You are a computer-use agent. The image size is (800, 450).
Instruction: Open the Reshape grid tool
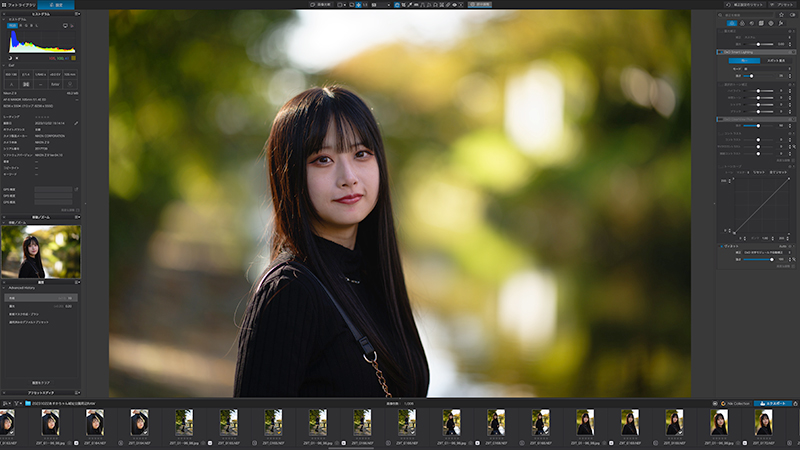pyautogui.click(x=441, y=5)
